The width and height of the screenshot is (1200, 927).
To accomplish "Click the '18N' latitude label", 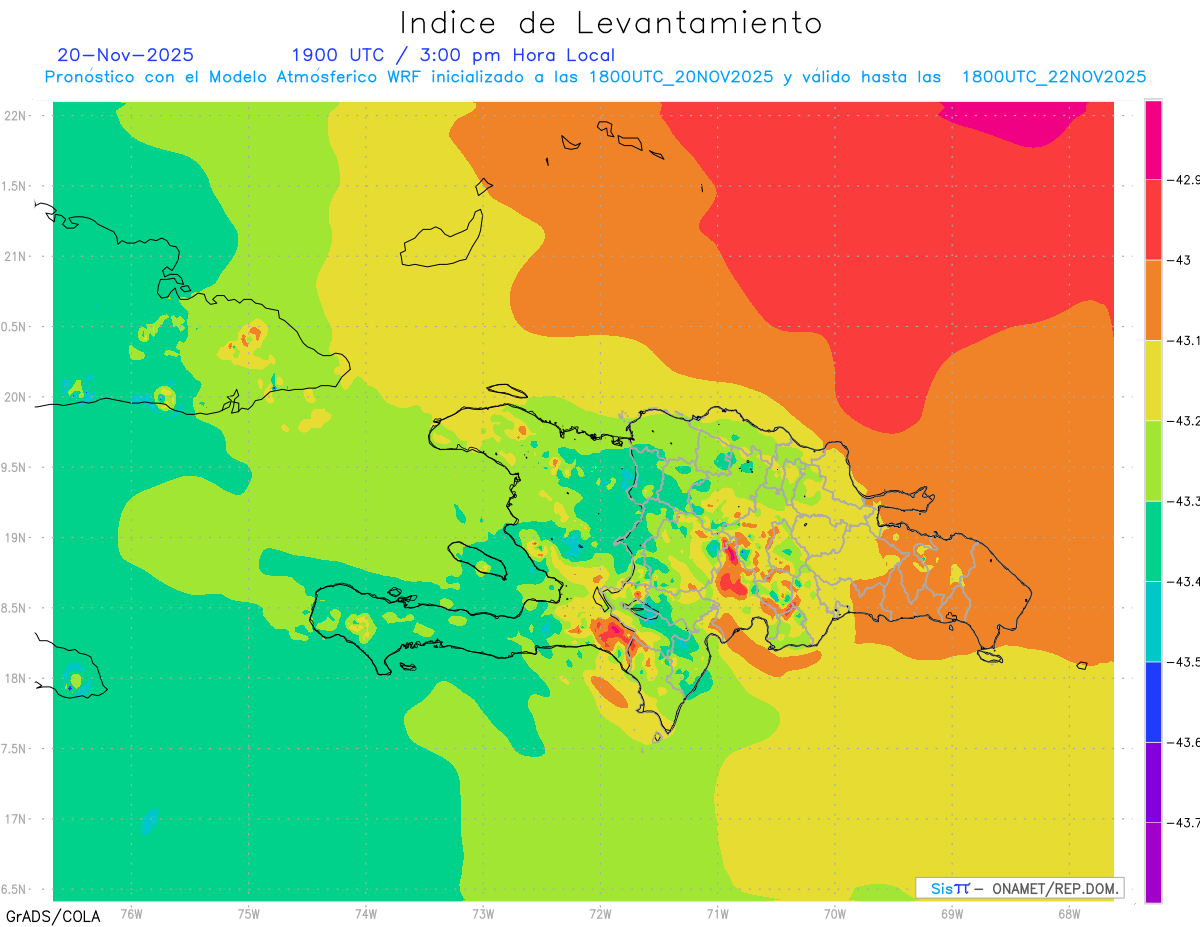I will click(x=15, y=678).
